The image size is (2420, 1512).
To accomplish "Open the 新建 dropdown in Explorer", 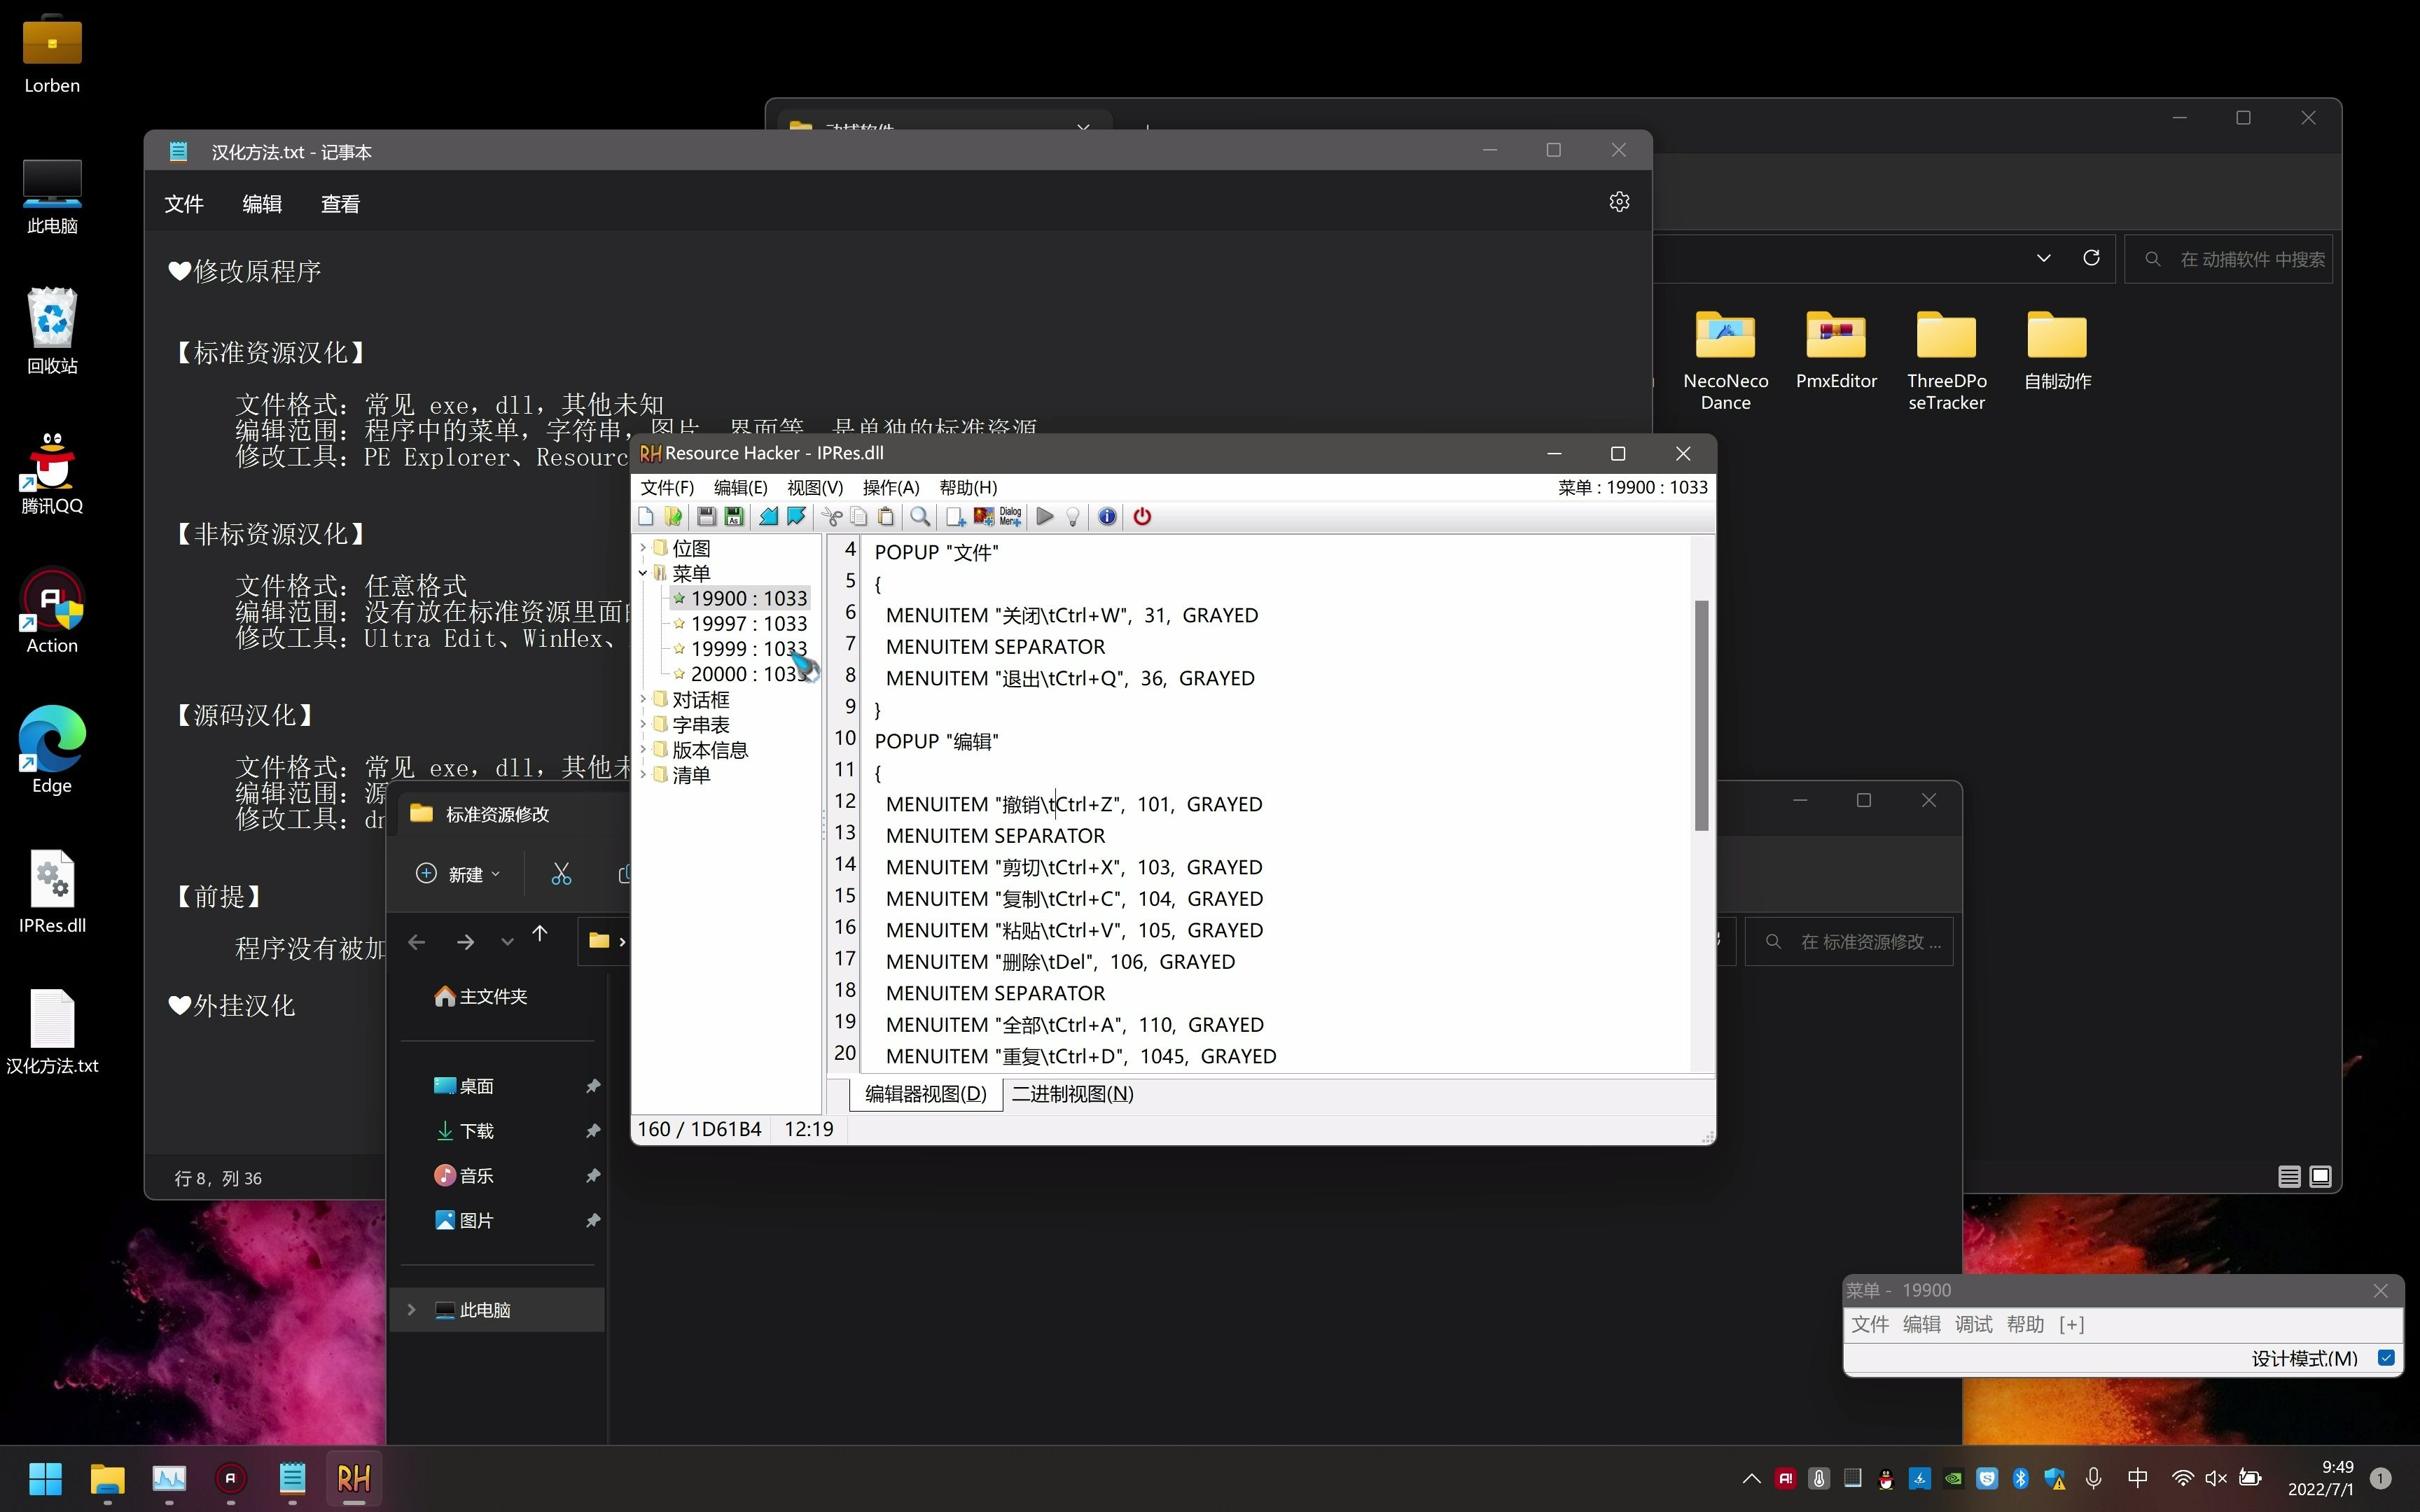I will point(458,874).
